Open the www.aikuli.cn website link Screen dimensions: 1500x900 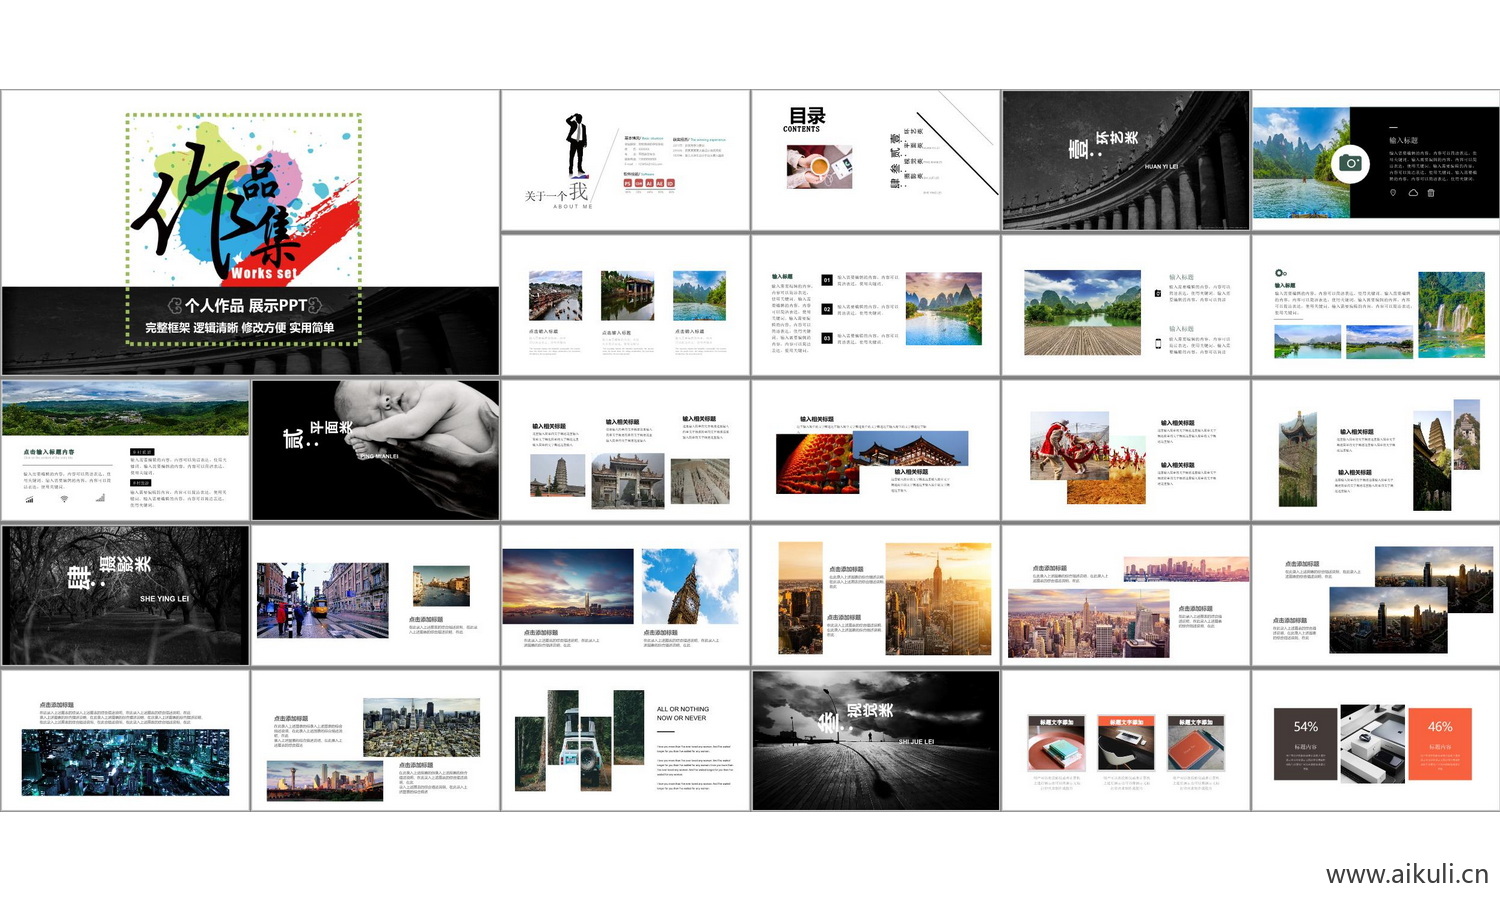click(1406, 873)
